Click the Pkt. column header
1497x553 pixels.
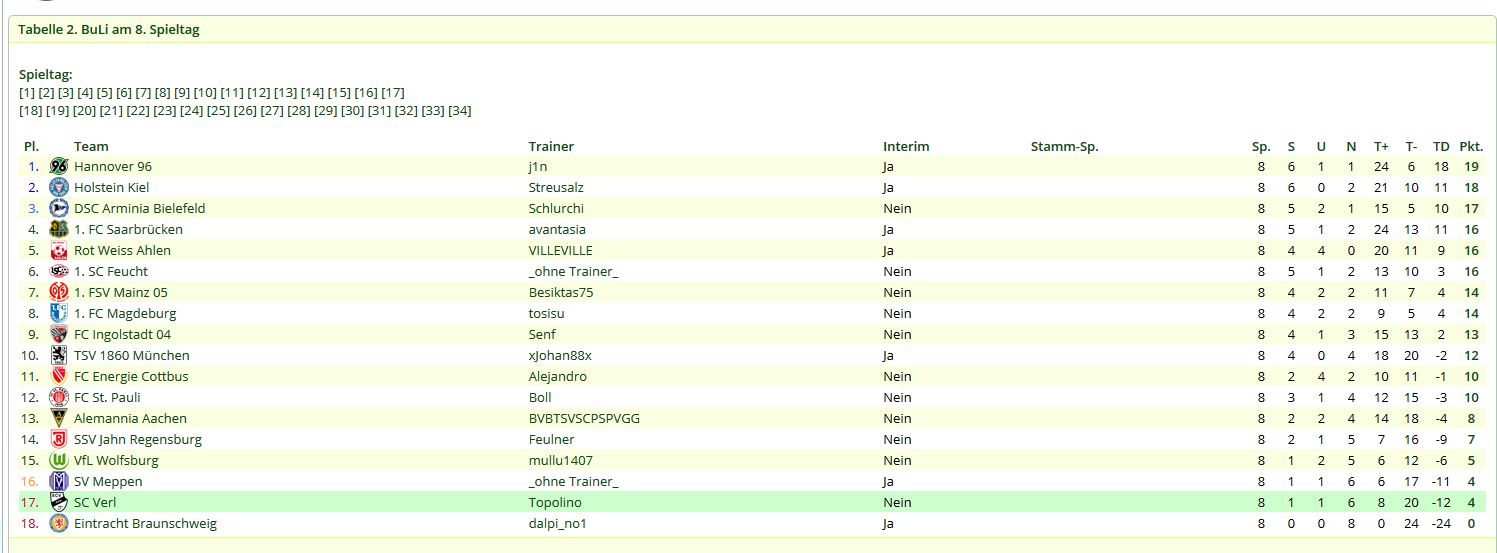(1470, 146)
